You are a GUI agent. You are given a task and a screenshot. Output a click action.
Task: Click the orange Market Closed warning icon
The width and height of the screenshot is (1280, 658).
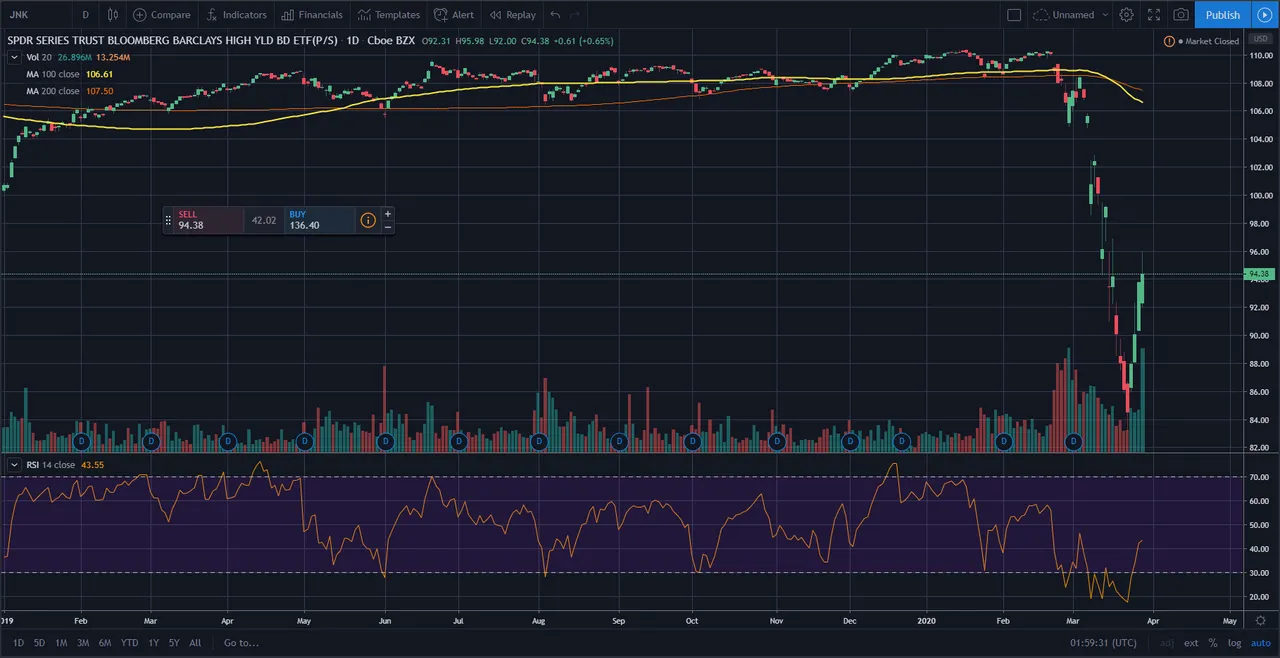click(x=1169, y=41)
